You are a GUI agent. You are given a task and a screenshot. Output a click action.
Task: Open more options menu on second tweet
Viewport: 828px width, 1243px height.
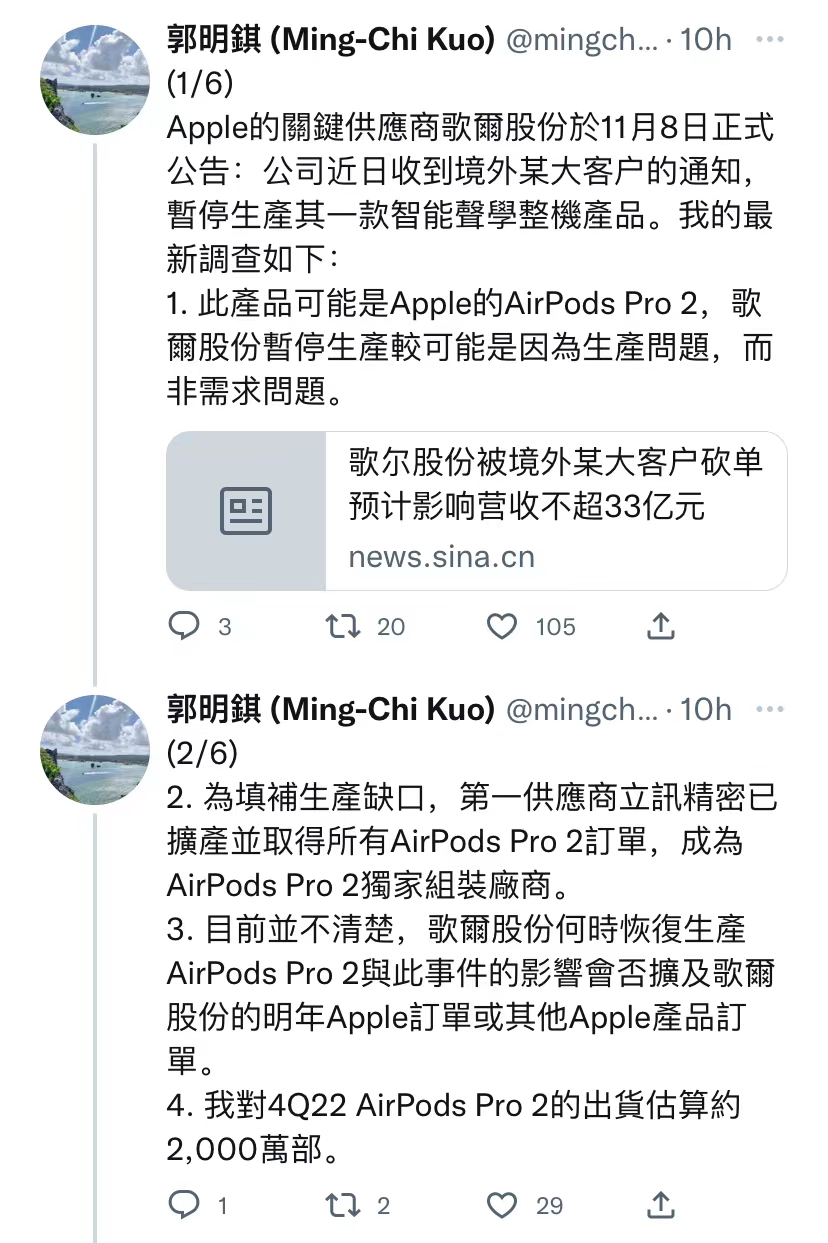tap(770, 710)
